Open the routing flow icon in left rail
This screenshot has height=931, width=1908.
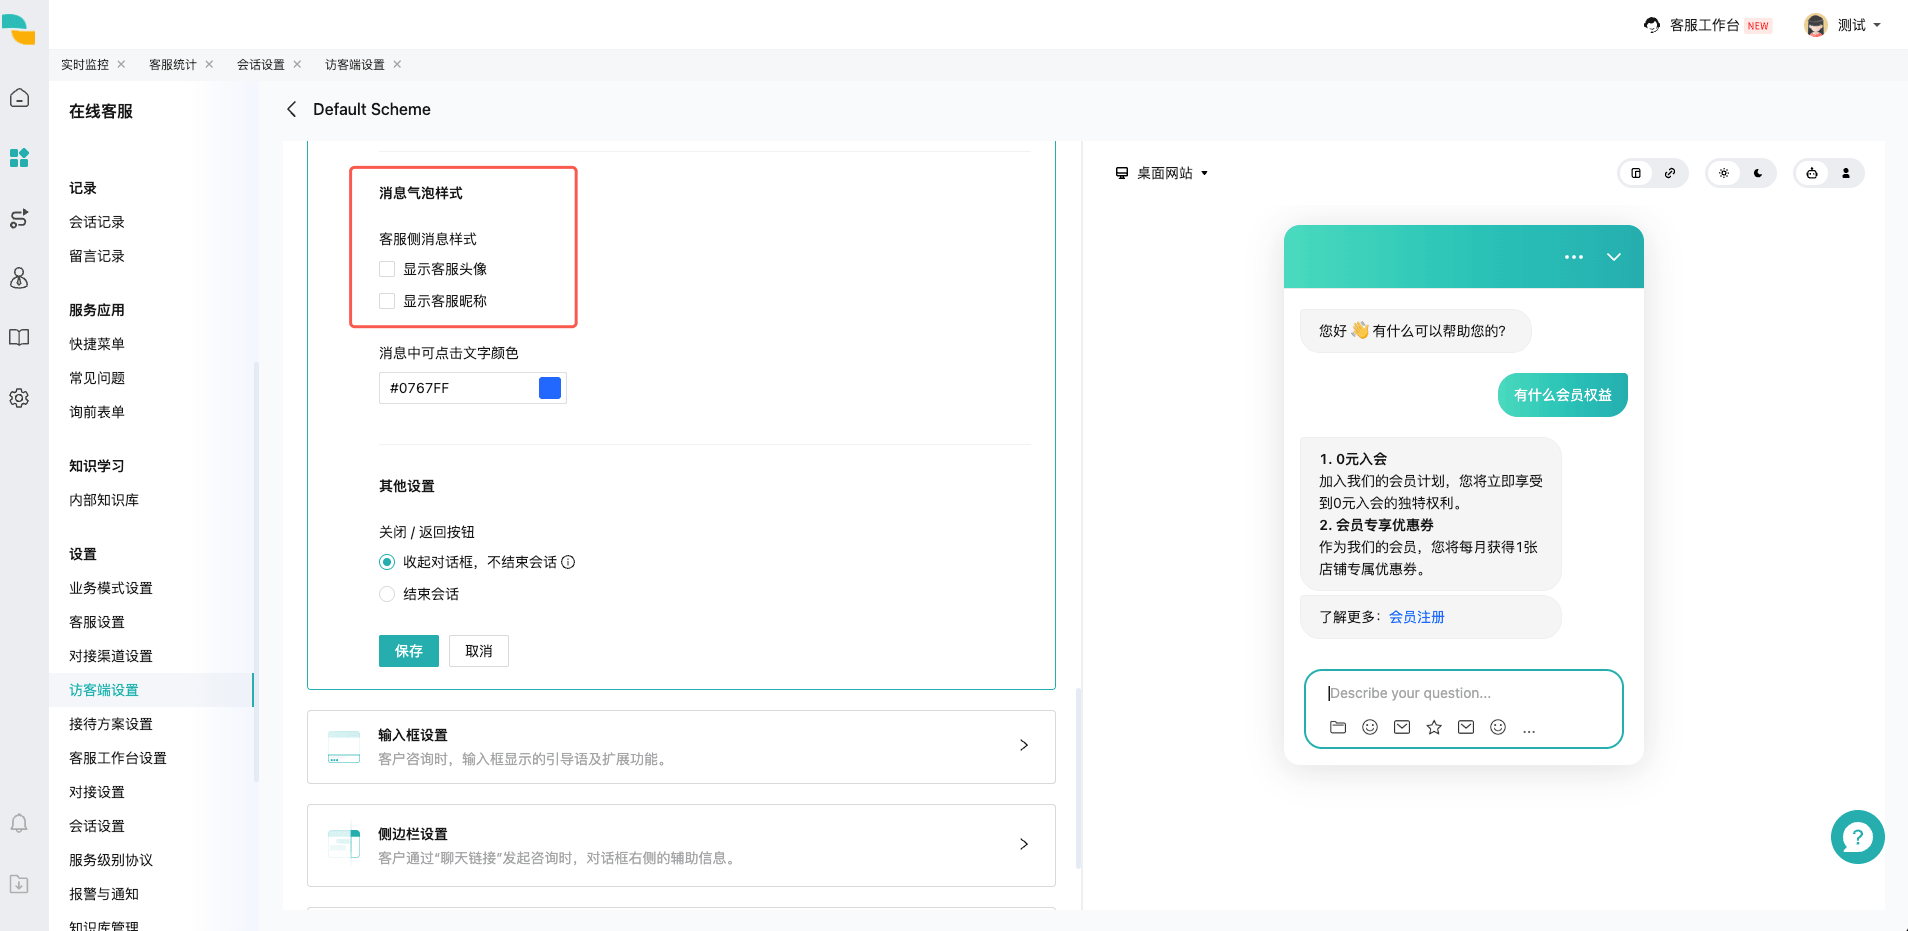coord(19,218)
